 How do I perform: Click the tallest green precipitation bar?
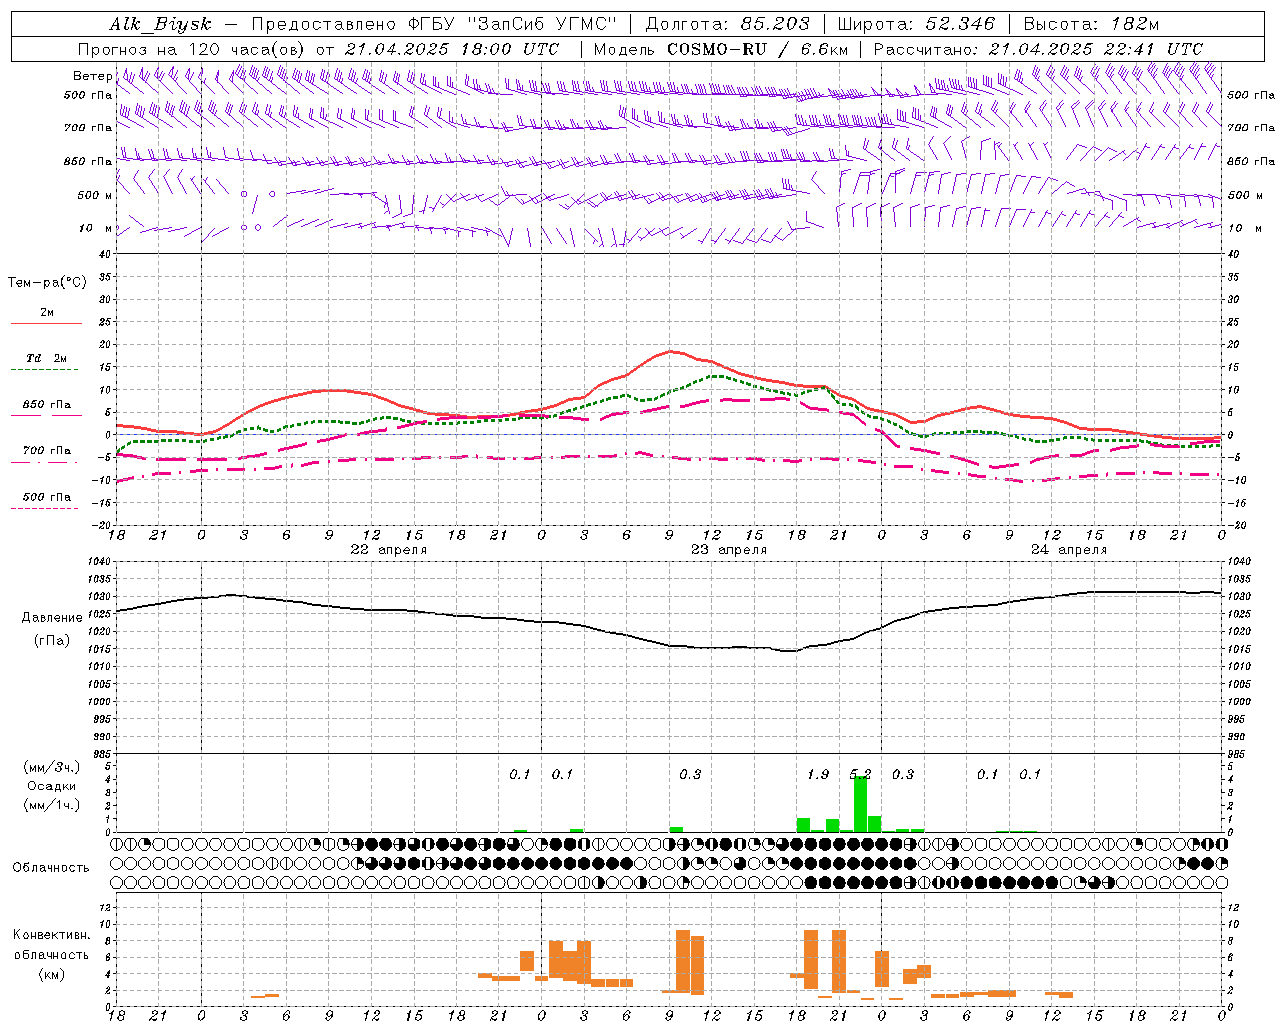click(860, 804)
